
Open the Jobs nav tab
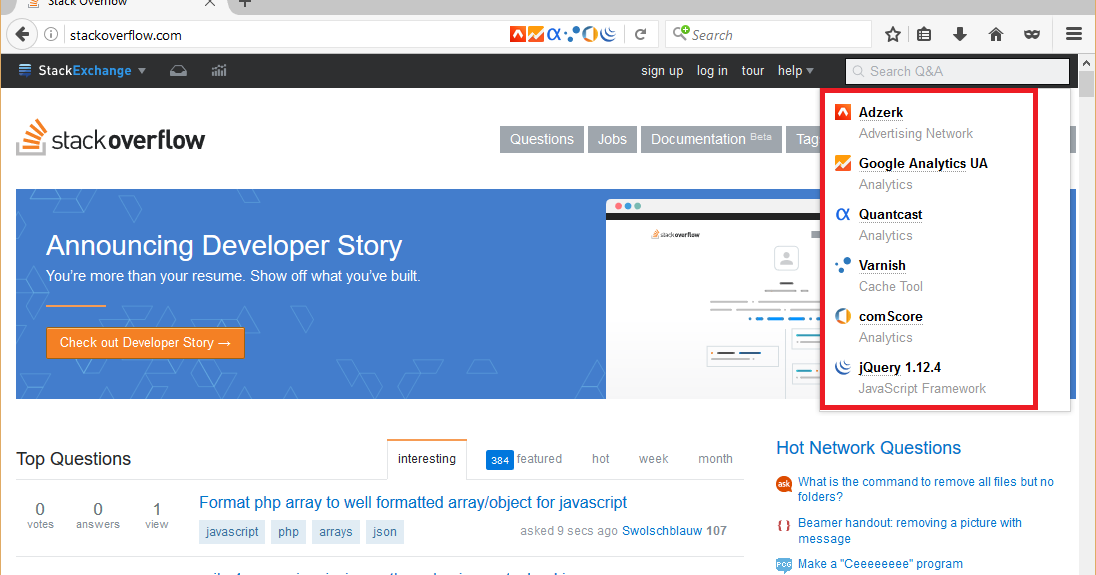tap(612, 139)
